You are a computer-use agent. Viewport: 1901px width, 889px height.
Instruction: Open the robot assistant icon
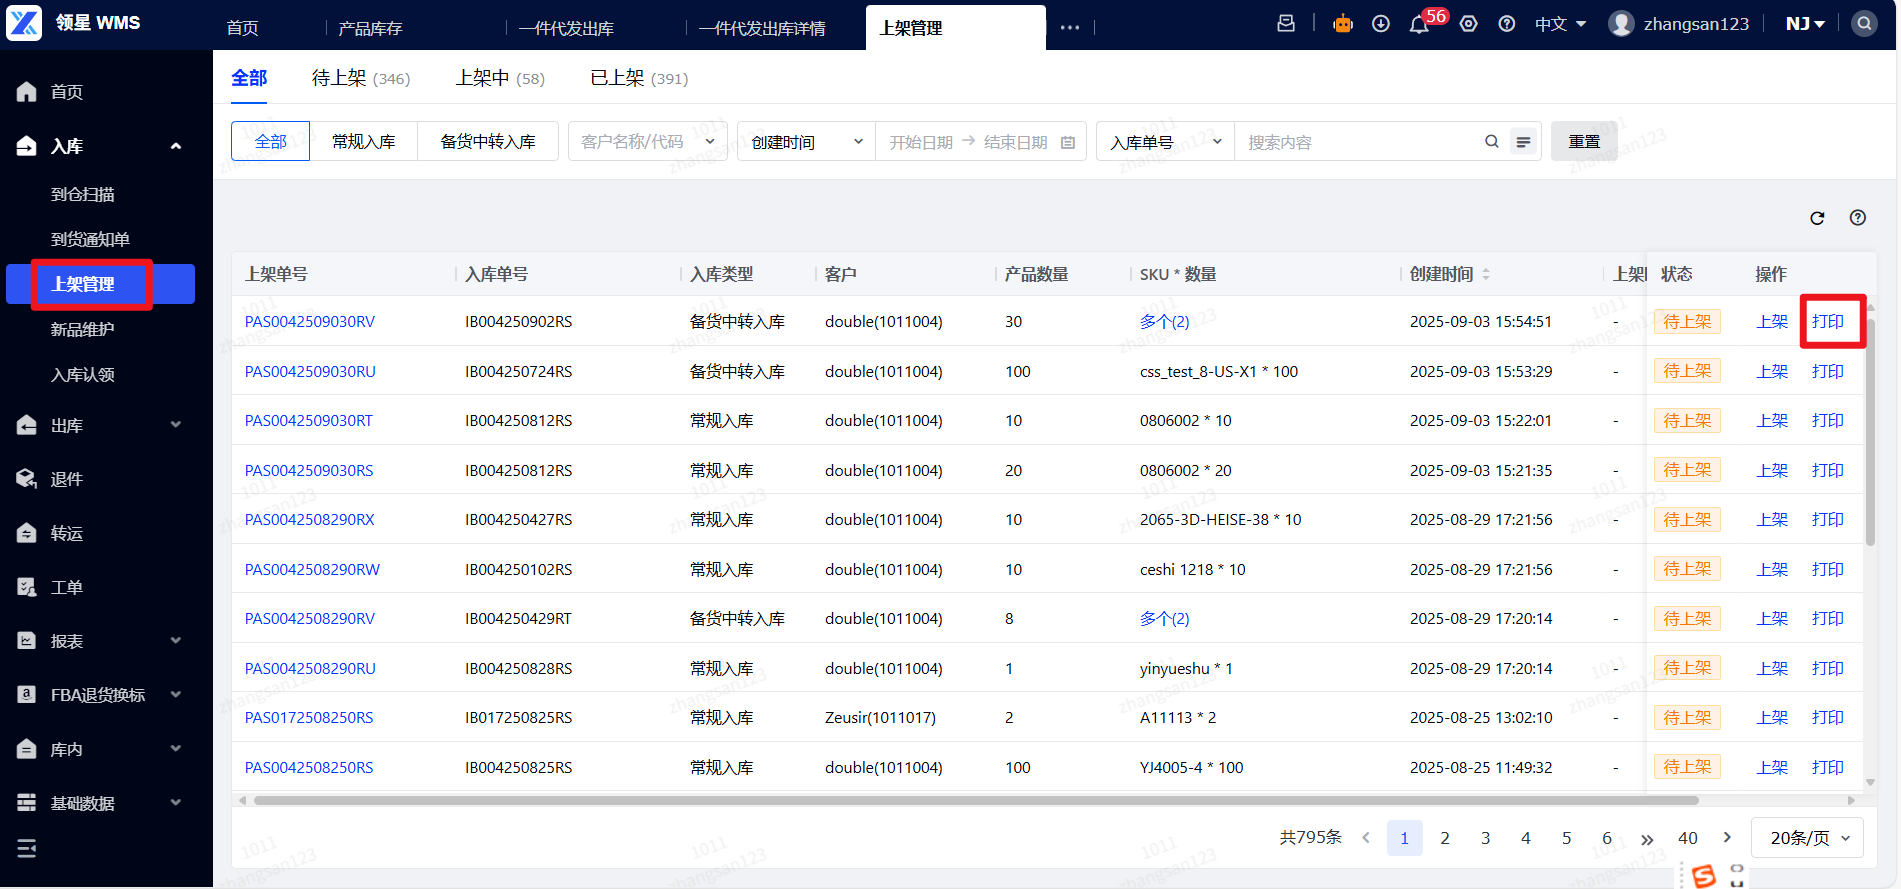tap(1343, 24)
